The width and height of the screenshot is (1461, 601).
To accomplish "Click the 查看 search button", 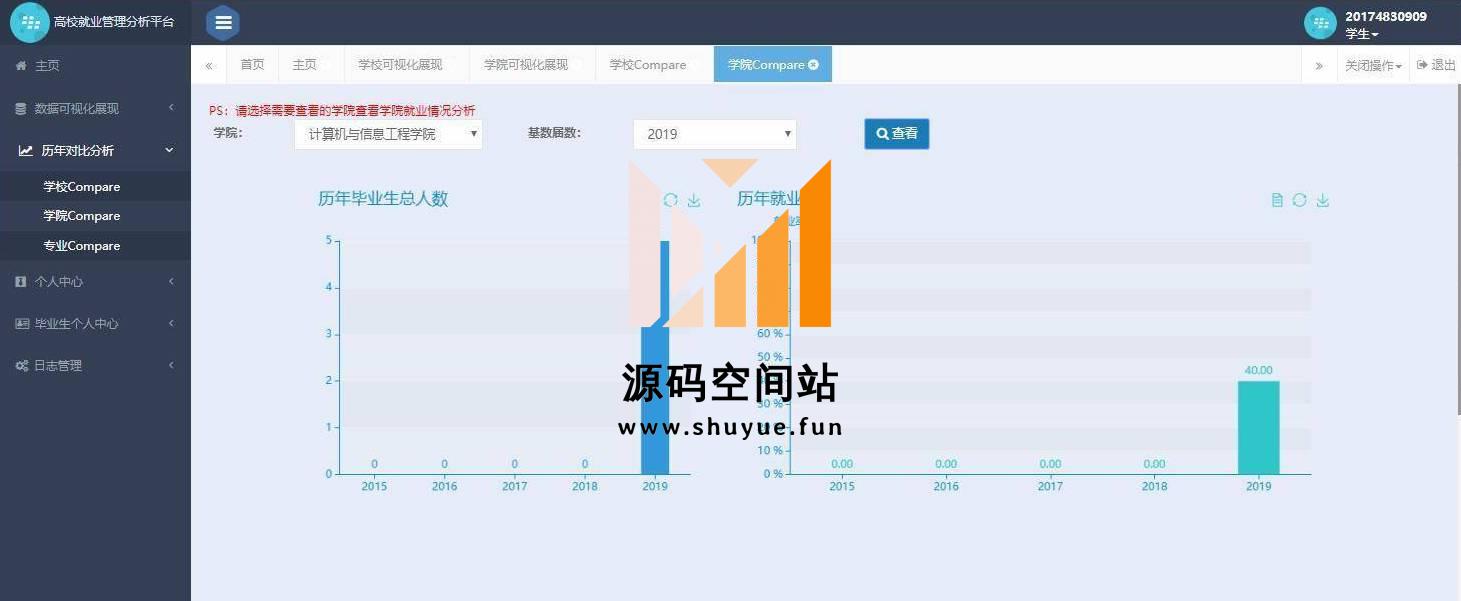I will click(896, 134).
